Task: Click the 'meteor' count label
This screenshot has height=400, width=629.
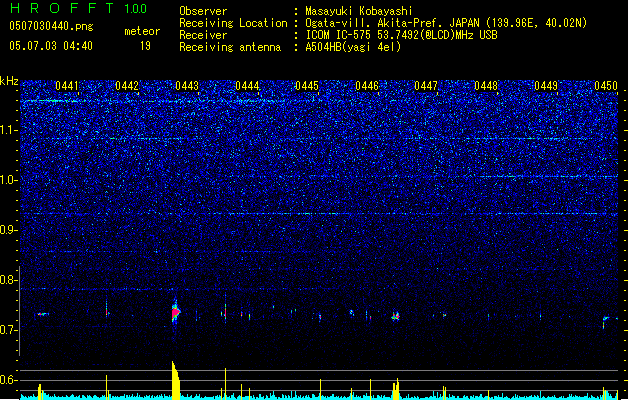Action: point(142,31)
